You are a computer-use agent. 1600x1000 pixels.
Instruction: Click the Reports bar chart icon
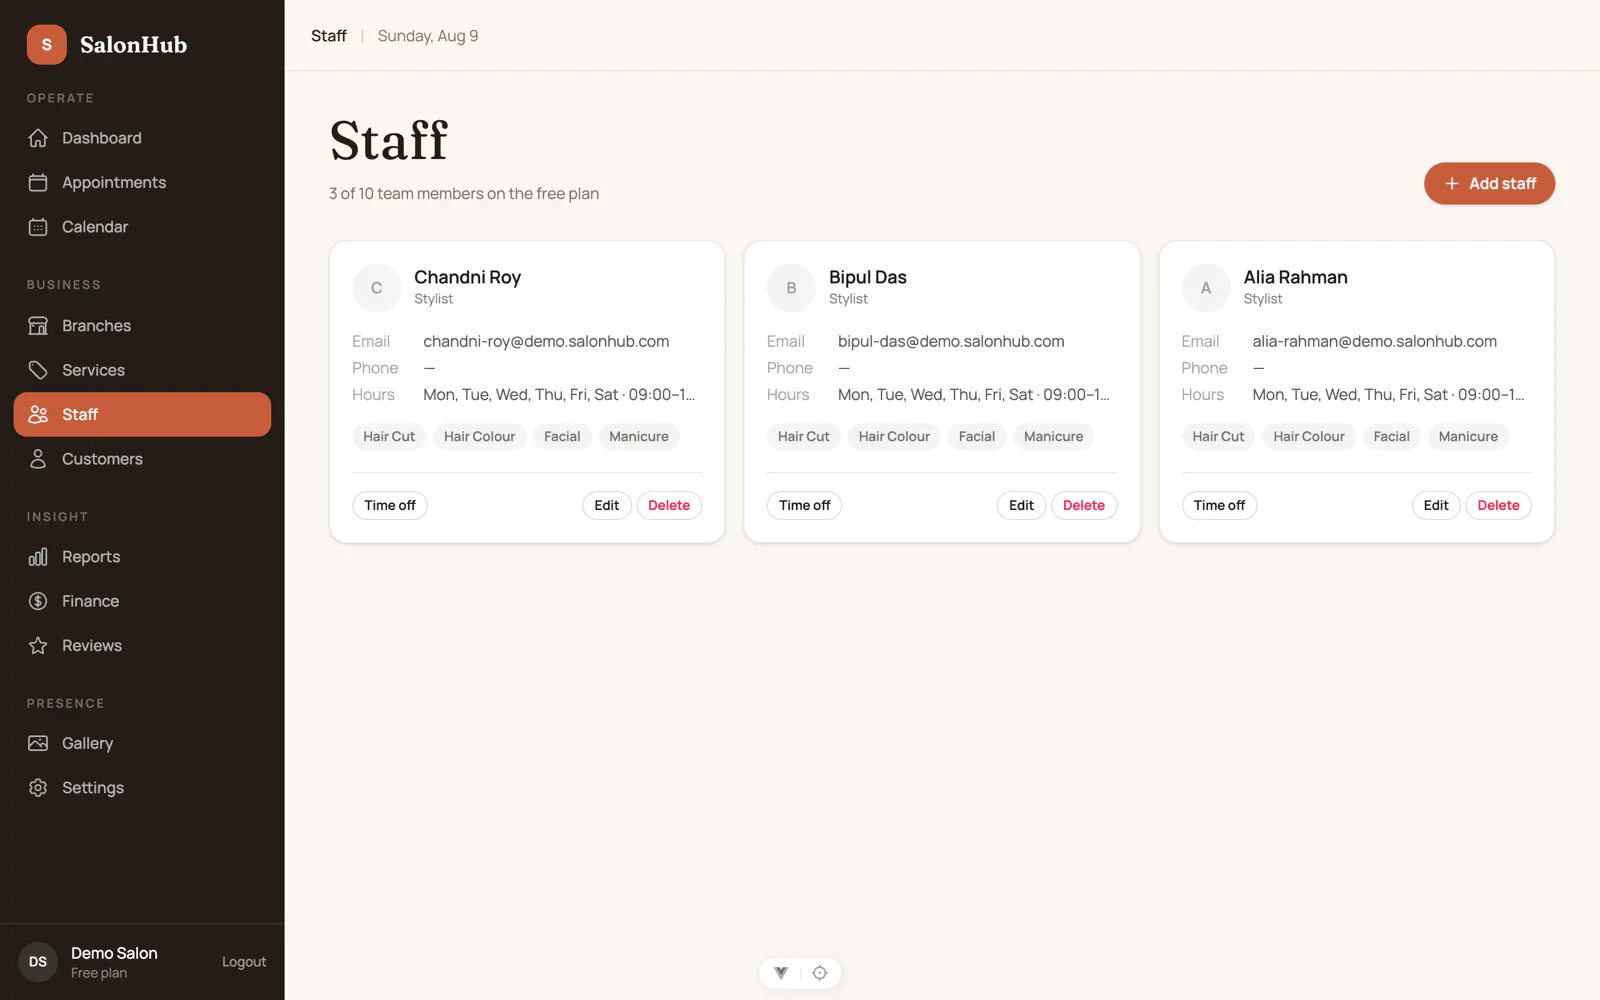coord(38,557)
